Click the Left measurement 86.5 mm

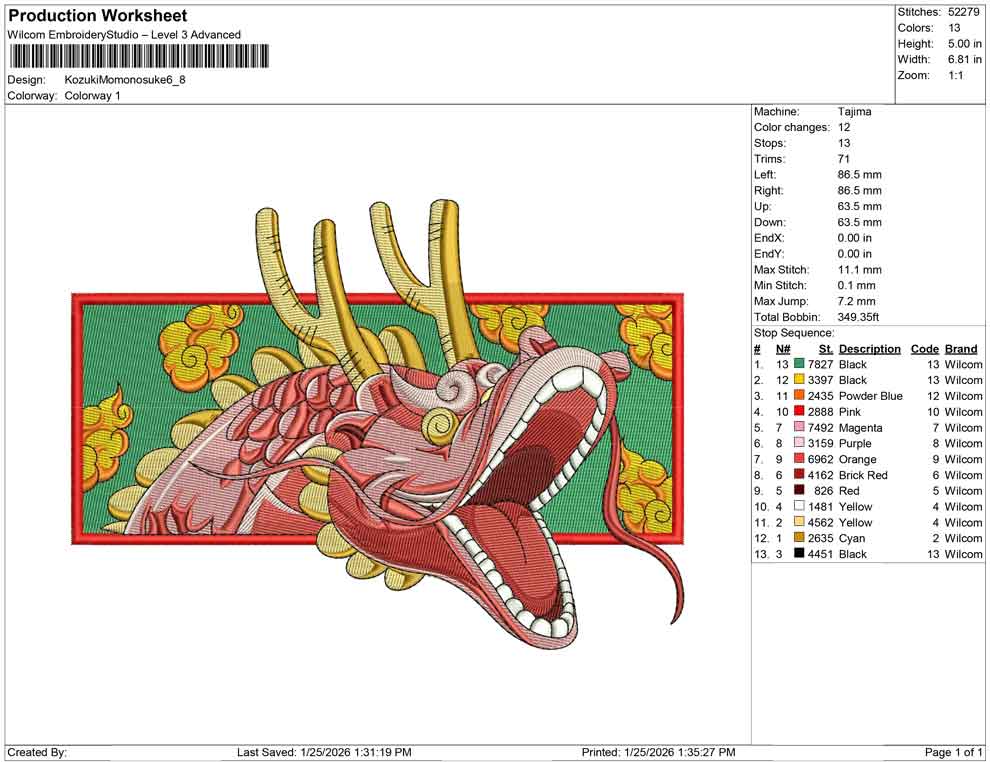[859, 175]
